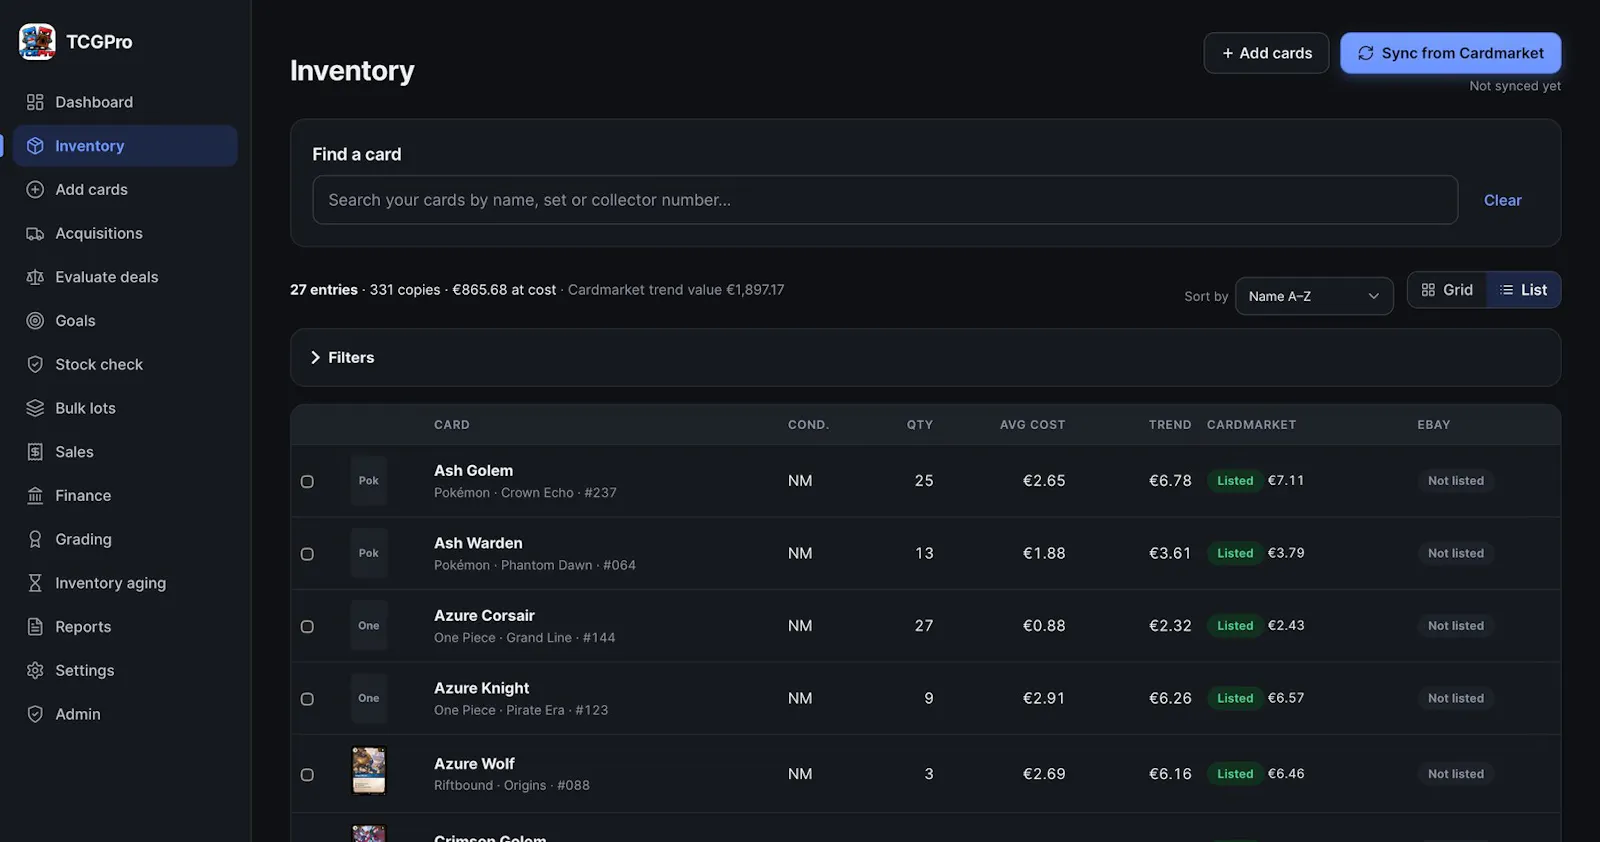Switch to Grid view
This screenshot has height=842, width=1600.
coord(1447,290)
